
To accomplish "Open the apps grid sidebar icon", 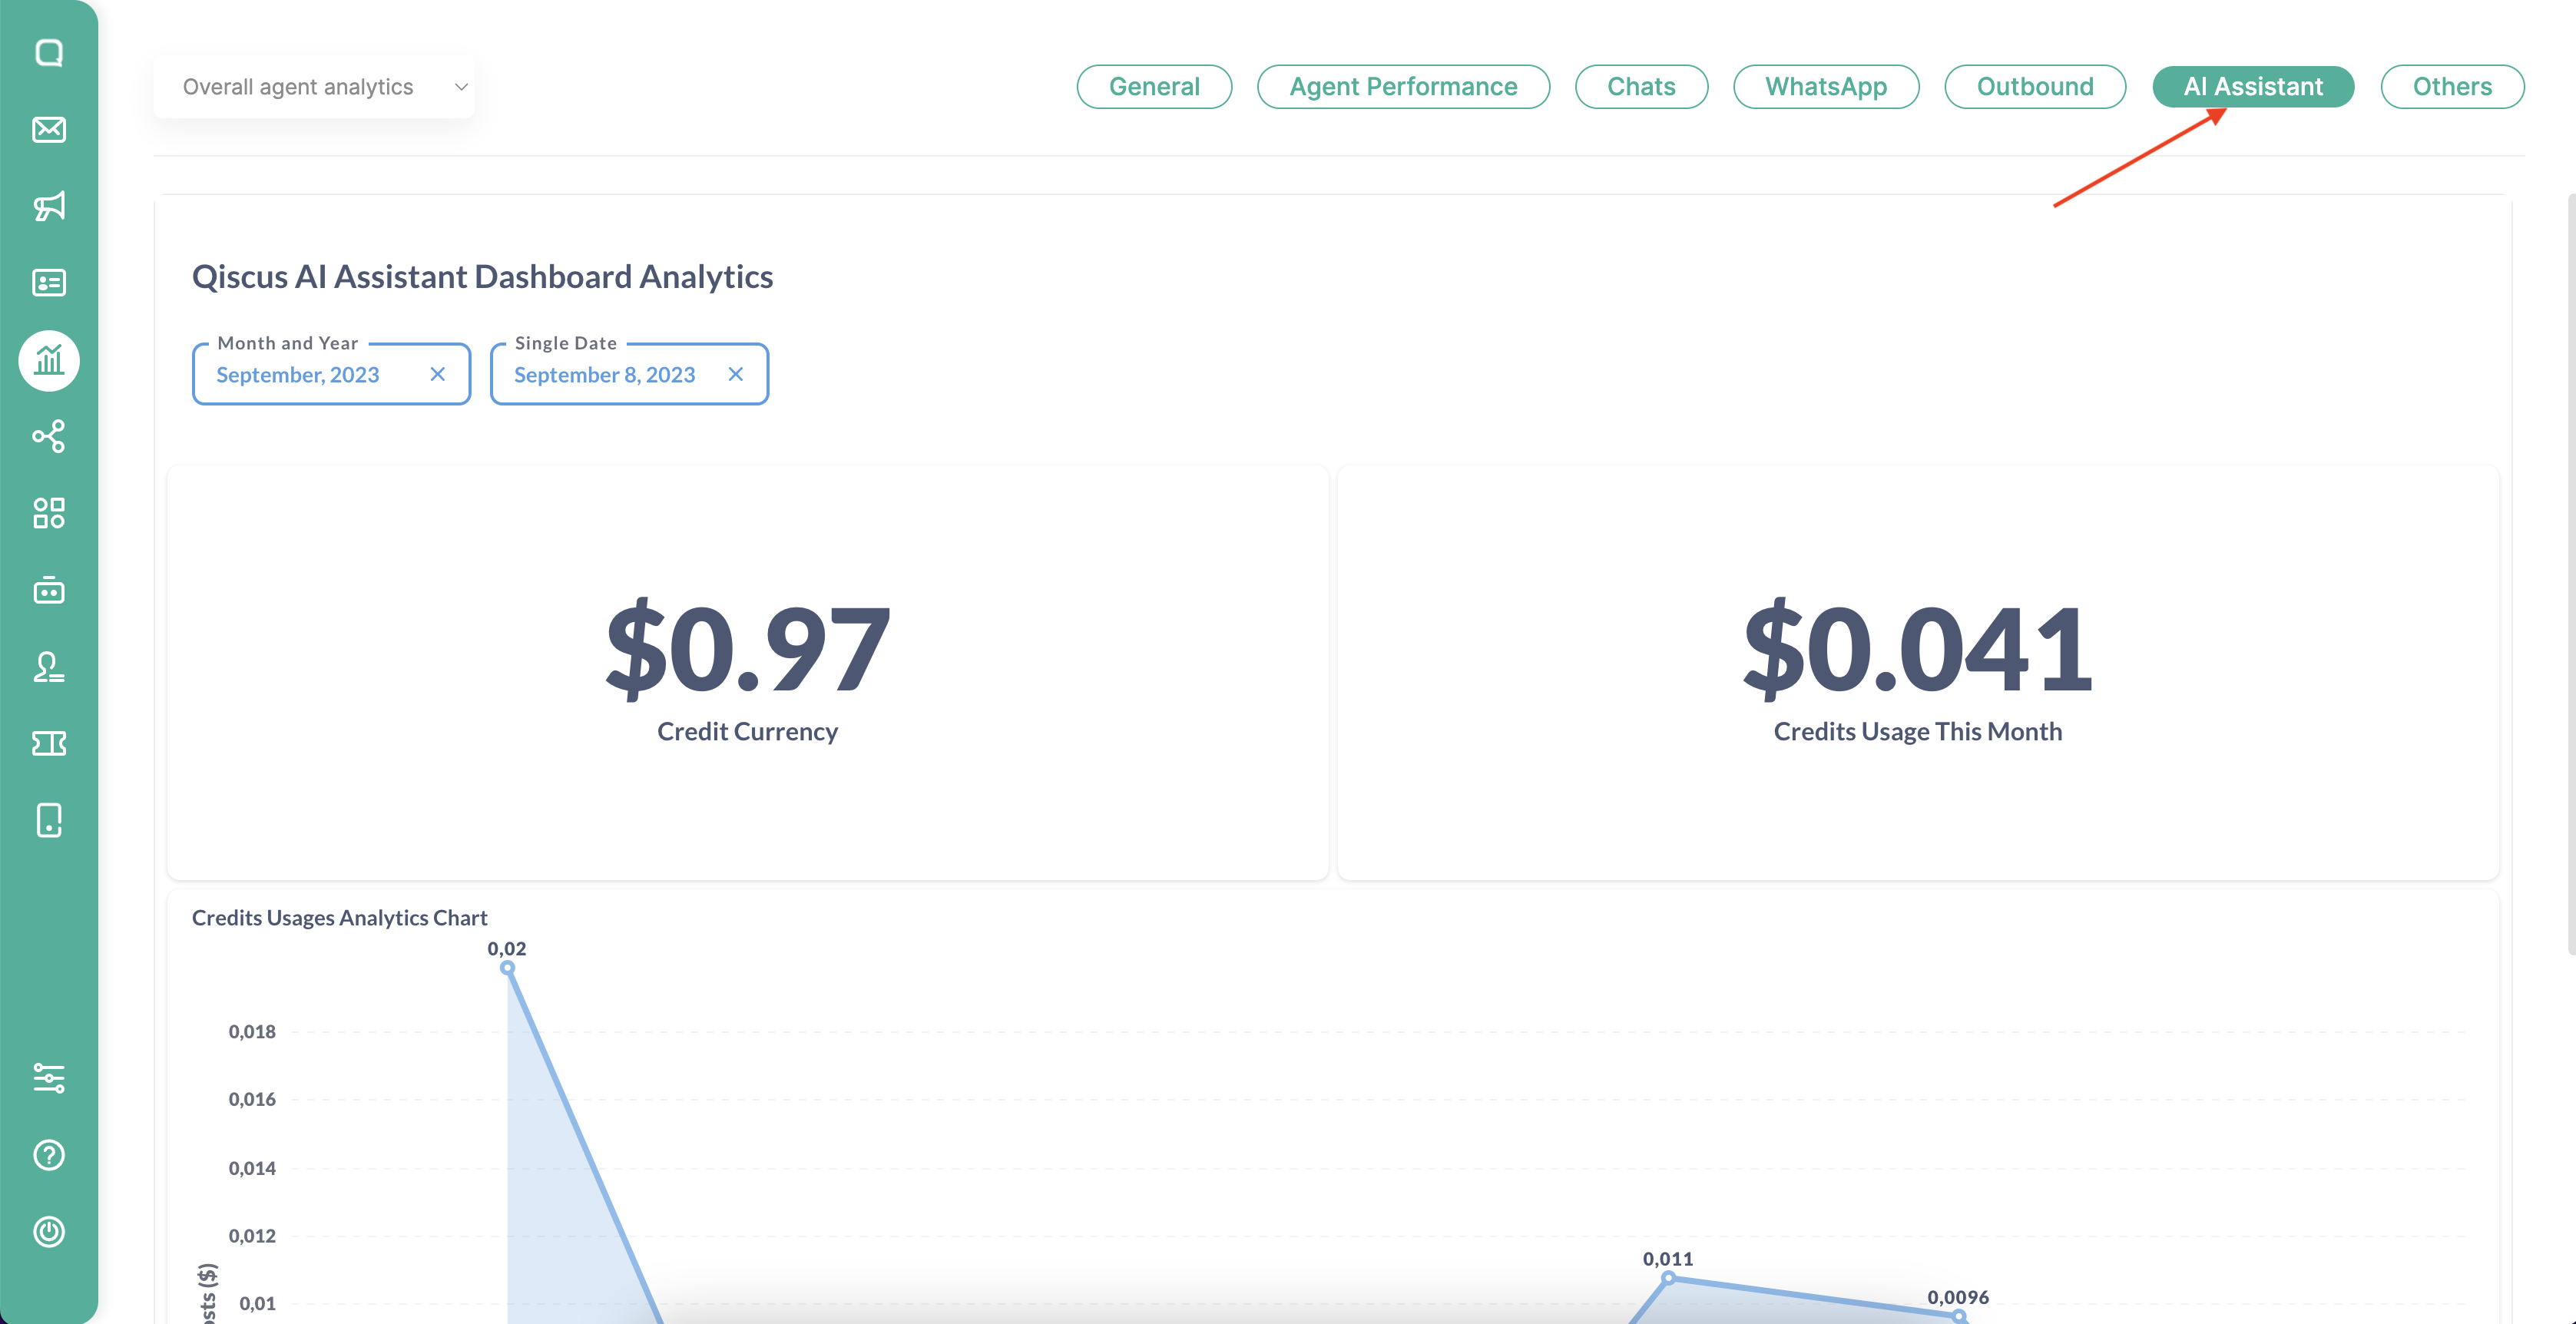I will (49, 513).
